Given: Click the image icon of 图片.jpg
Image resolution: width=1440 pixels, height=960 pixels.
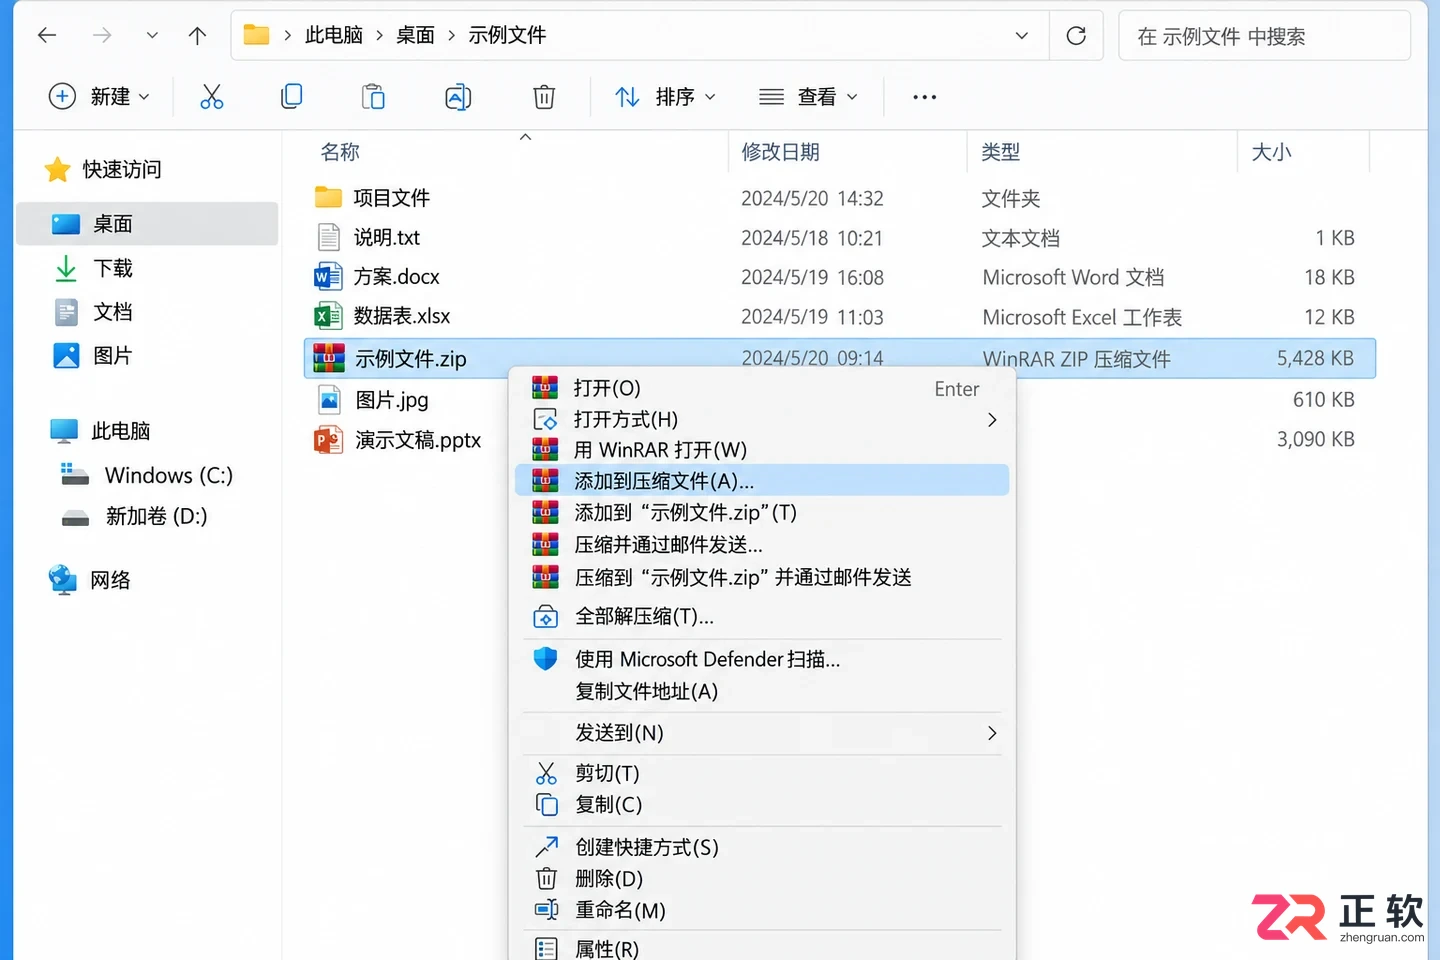Looking at the screenshot, I should 329,400.
